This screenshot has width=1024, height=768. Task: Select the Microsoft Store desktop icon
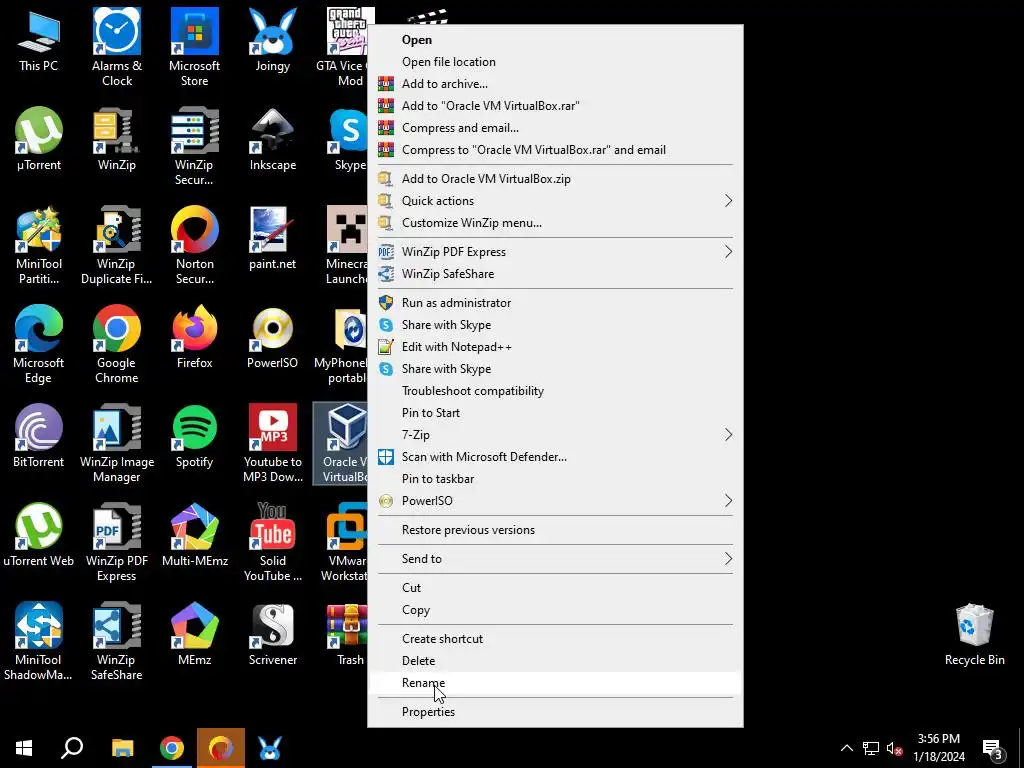point(194,48)
